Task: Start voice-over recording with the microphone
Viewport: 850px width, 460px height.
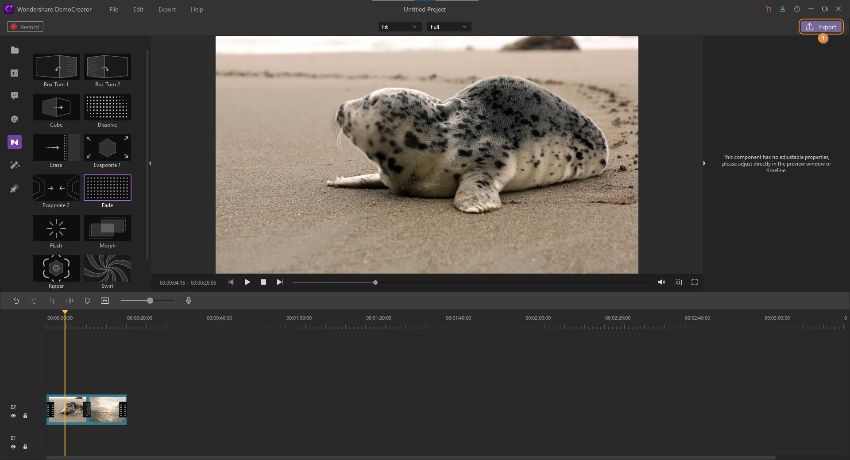Action: click(189, 301)
